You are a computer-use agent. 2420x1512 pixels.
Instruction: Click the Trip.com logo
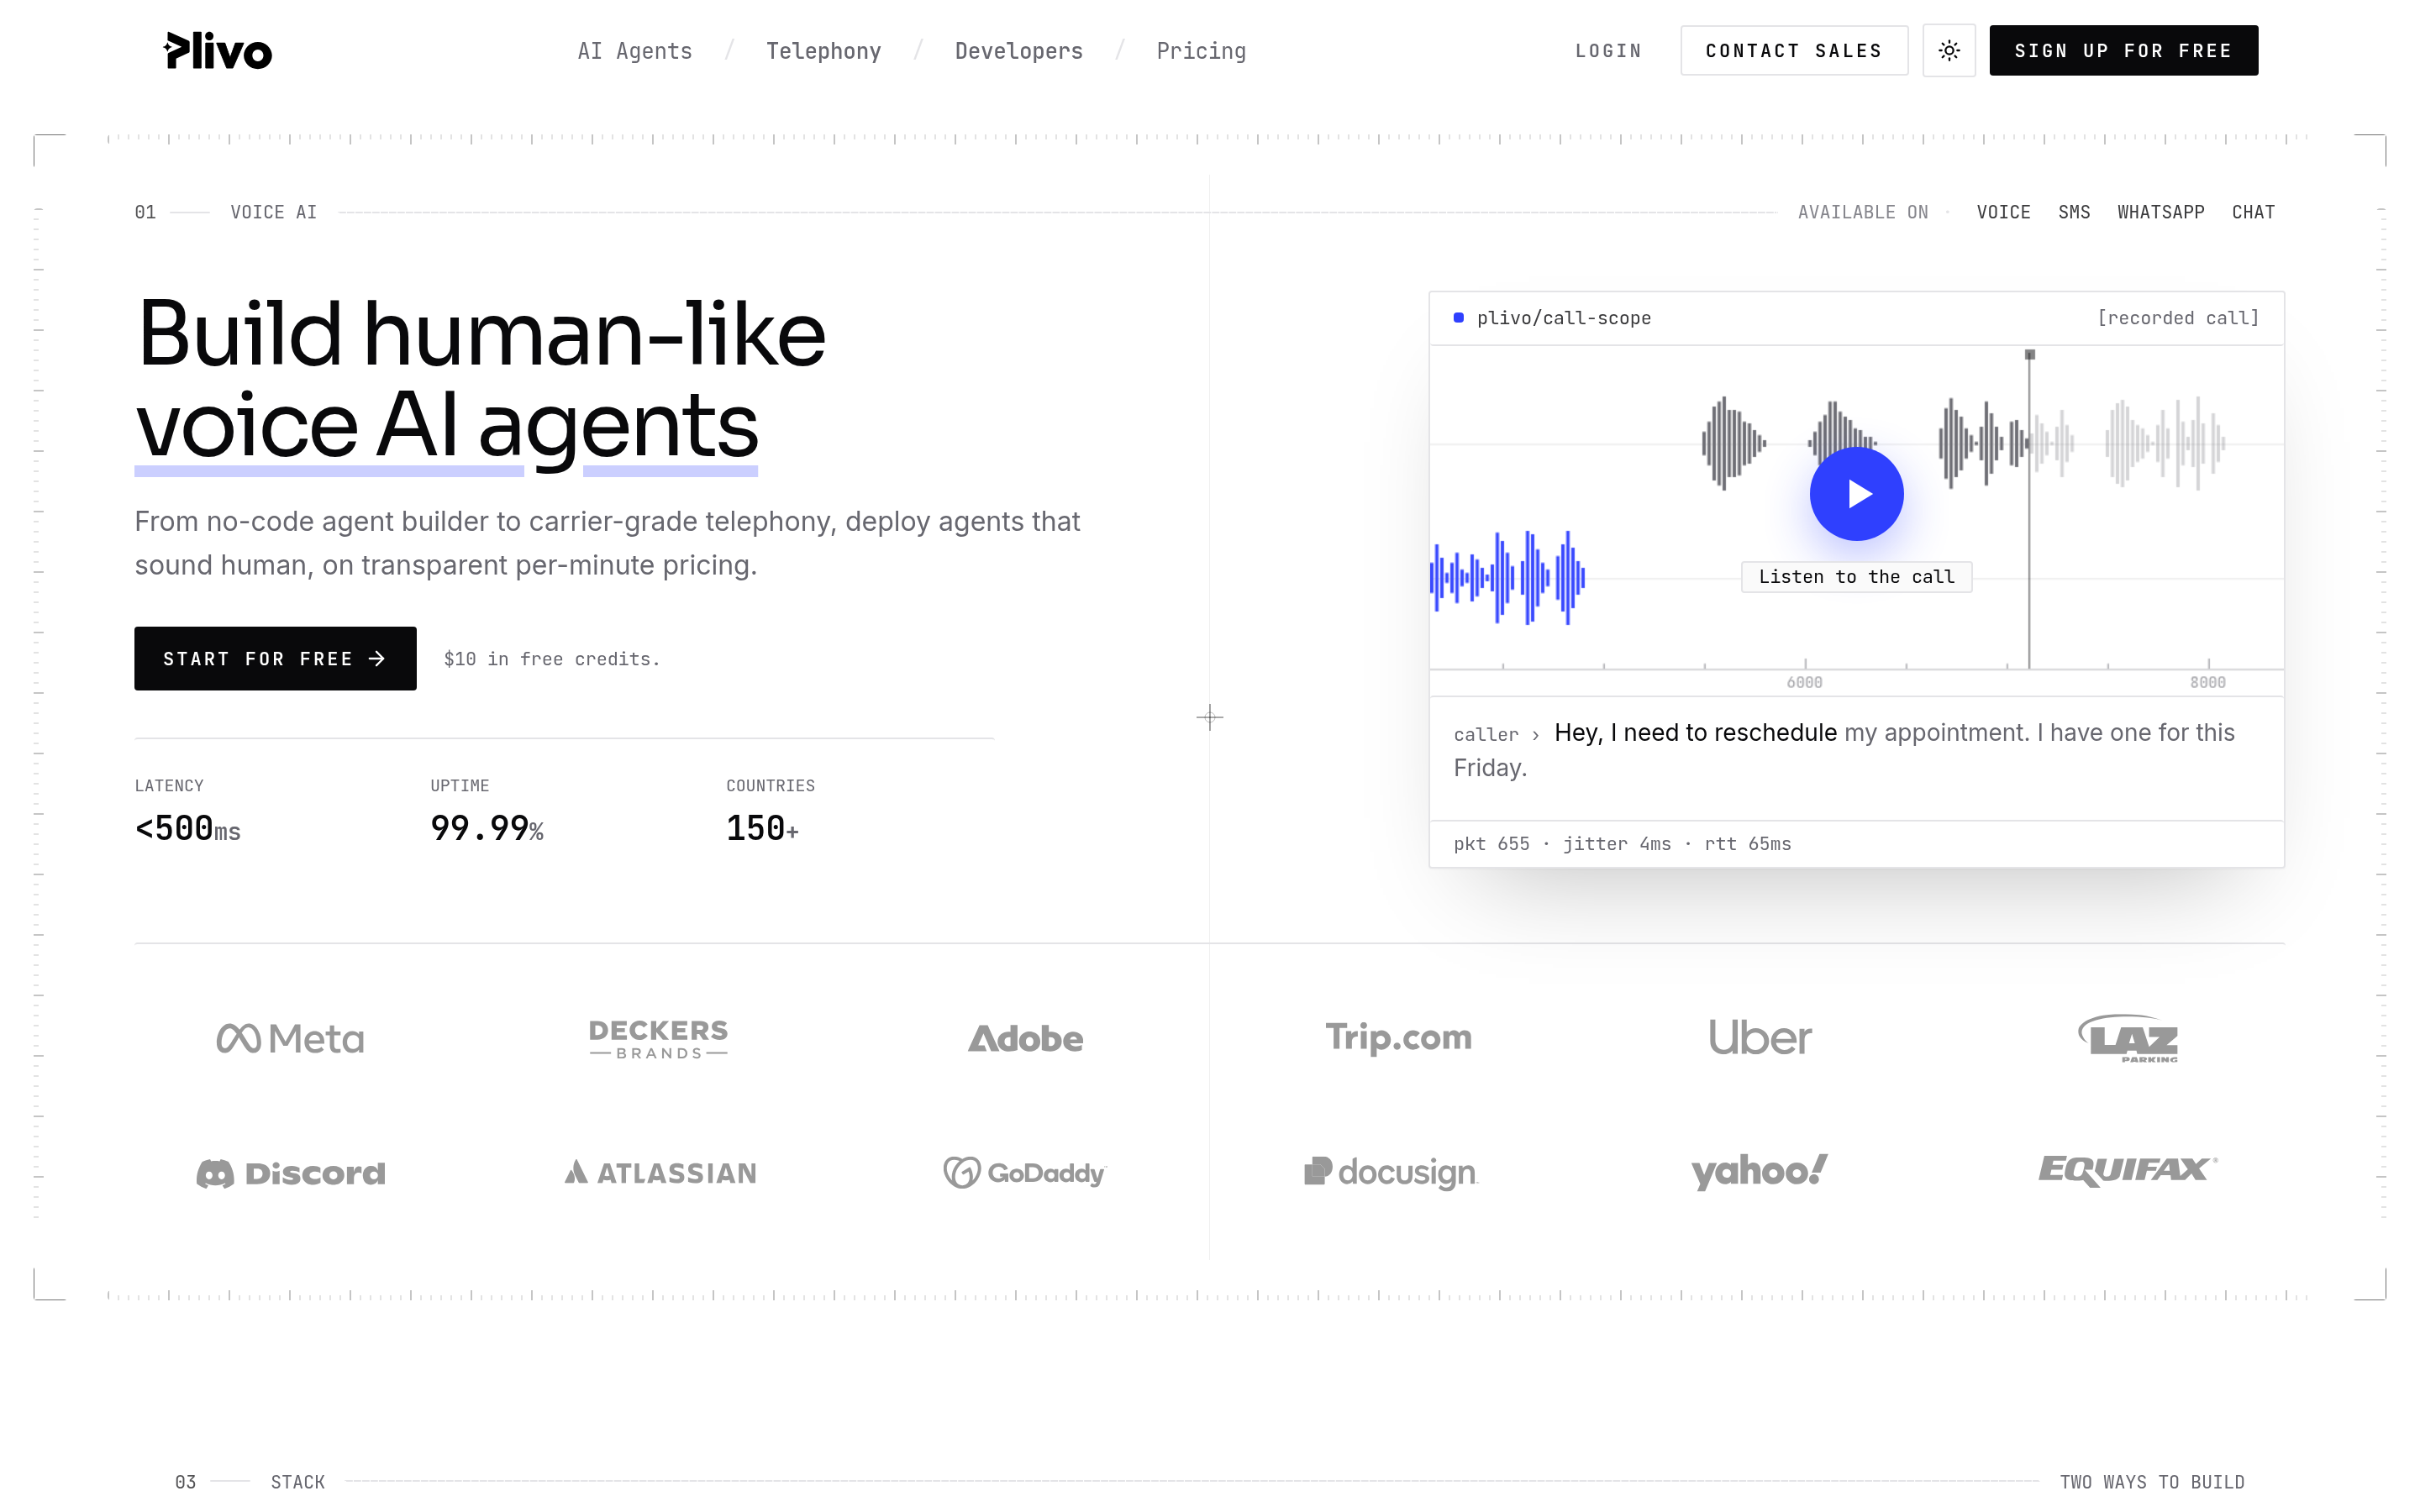(x=1398, y=1038)
